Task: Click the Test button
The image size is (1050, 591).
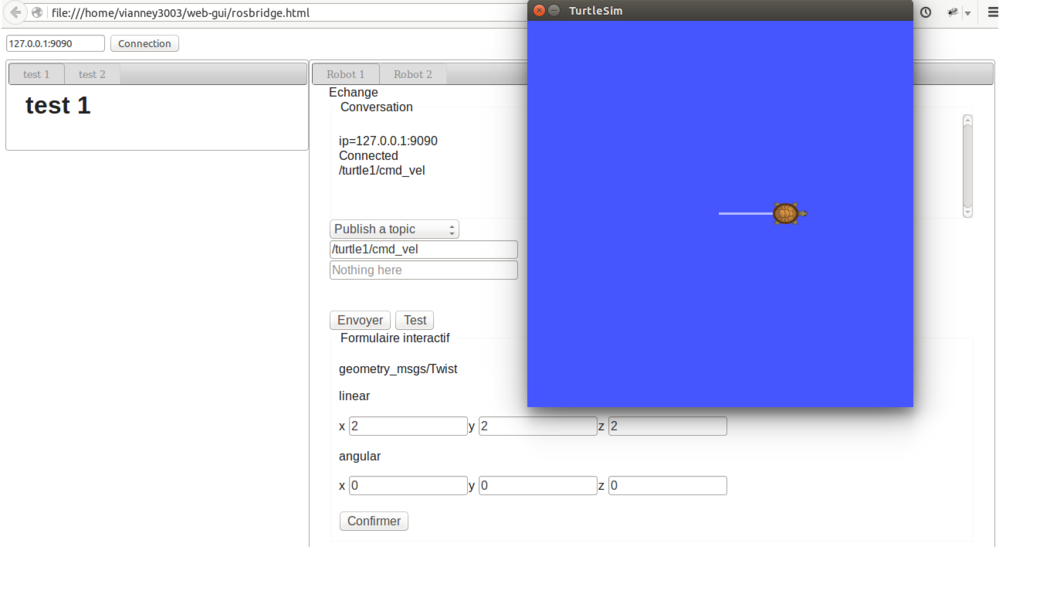Action: click(415, 320)
